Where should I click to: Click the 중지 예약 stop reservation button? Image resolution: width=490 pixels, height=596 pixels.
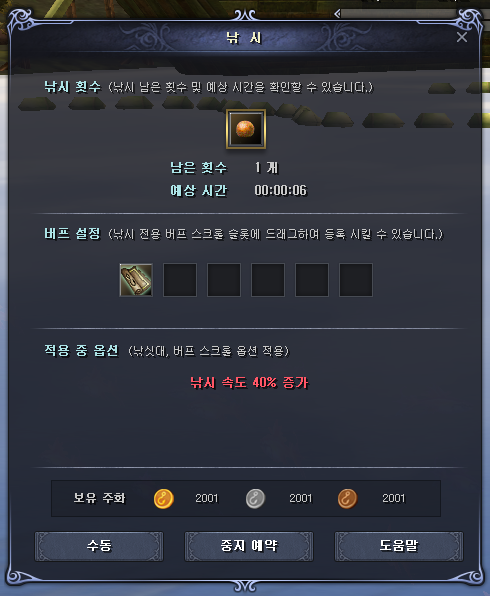[x=249, y=546]
